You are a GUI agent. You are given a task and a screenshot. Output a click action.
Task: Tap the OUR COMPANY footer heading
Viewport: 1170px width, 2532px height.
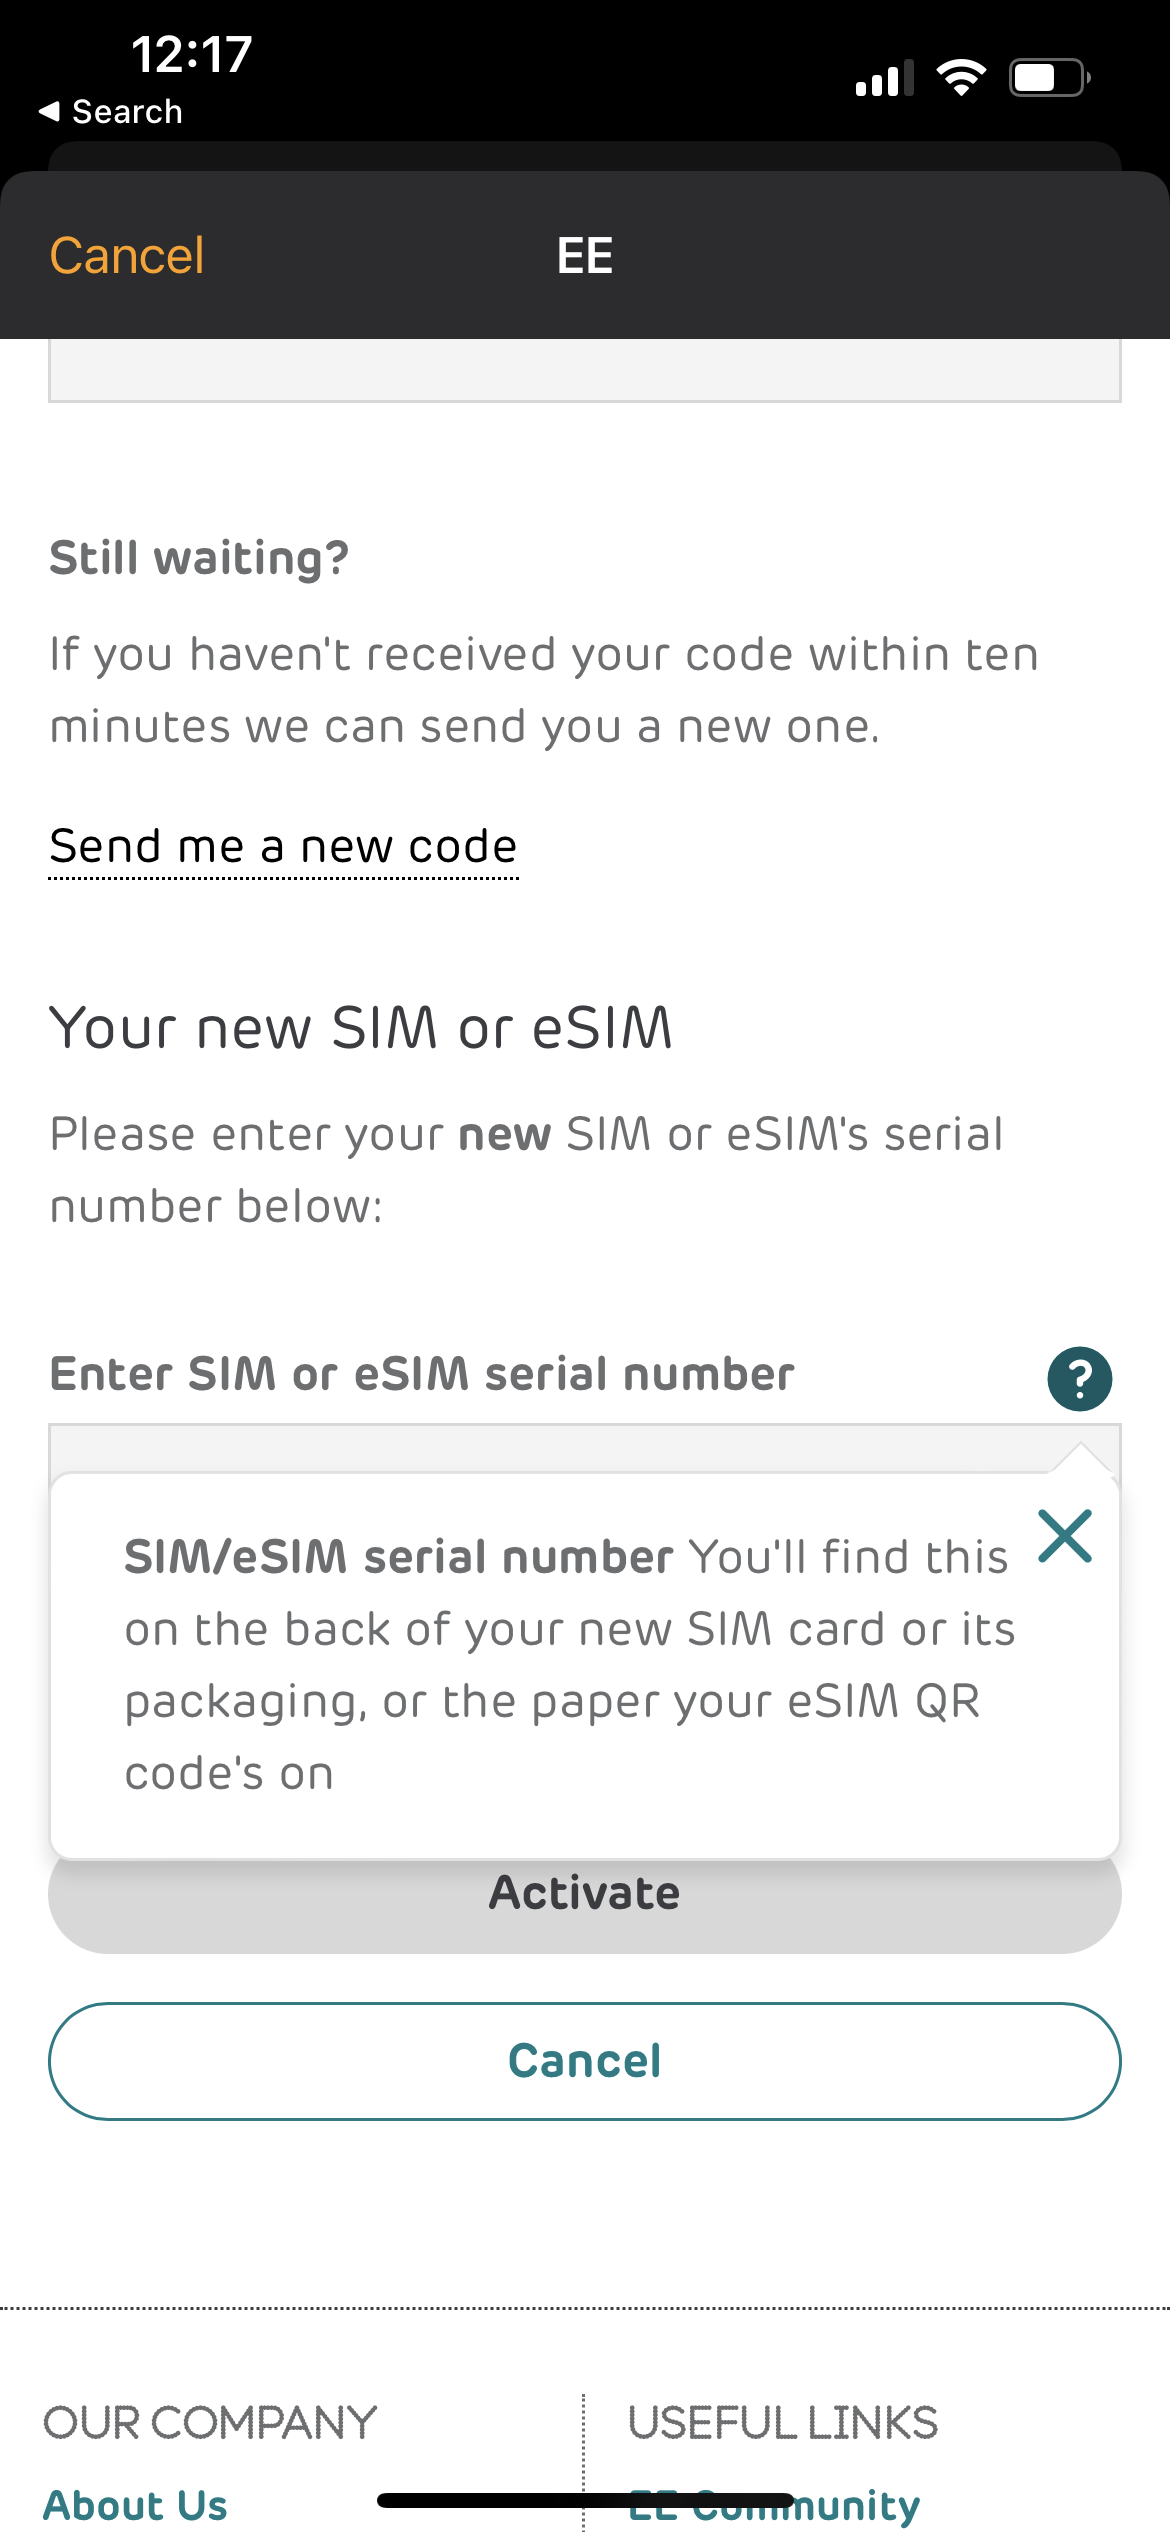point(210,2423)
